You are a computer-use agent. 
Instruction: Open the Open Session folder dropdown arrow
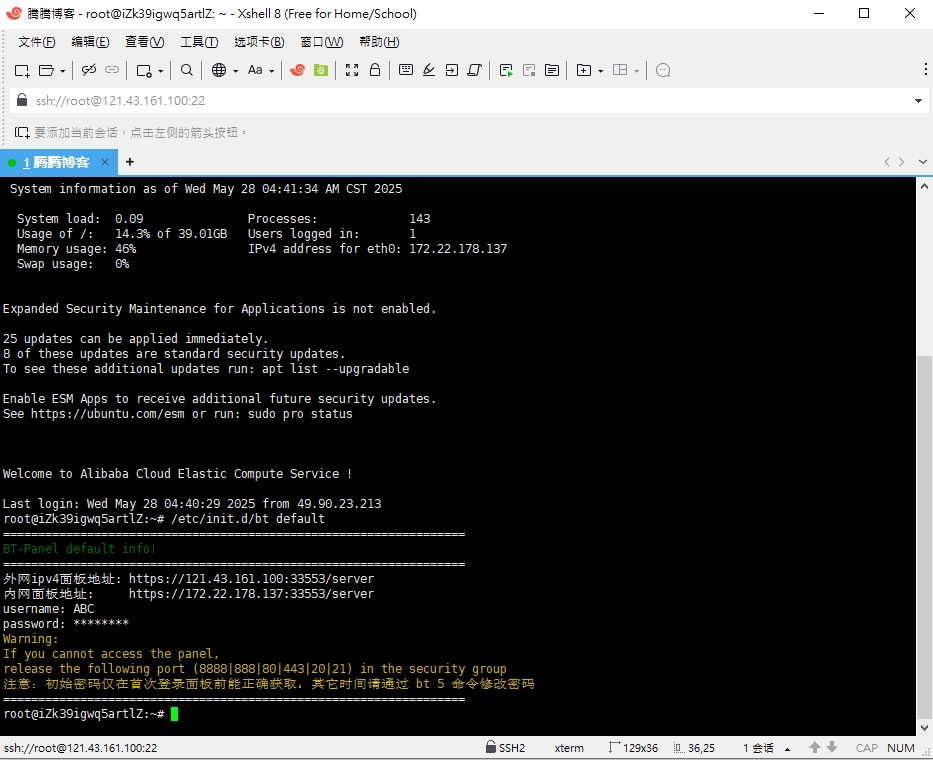click(62, 71)
